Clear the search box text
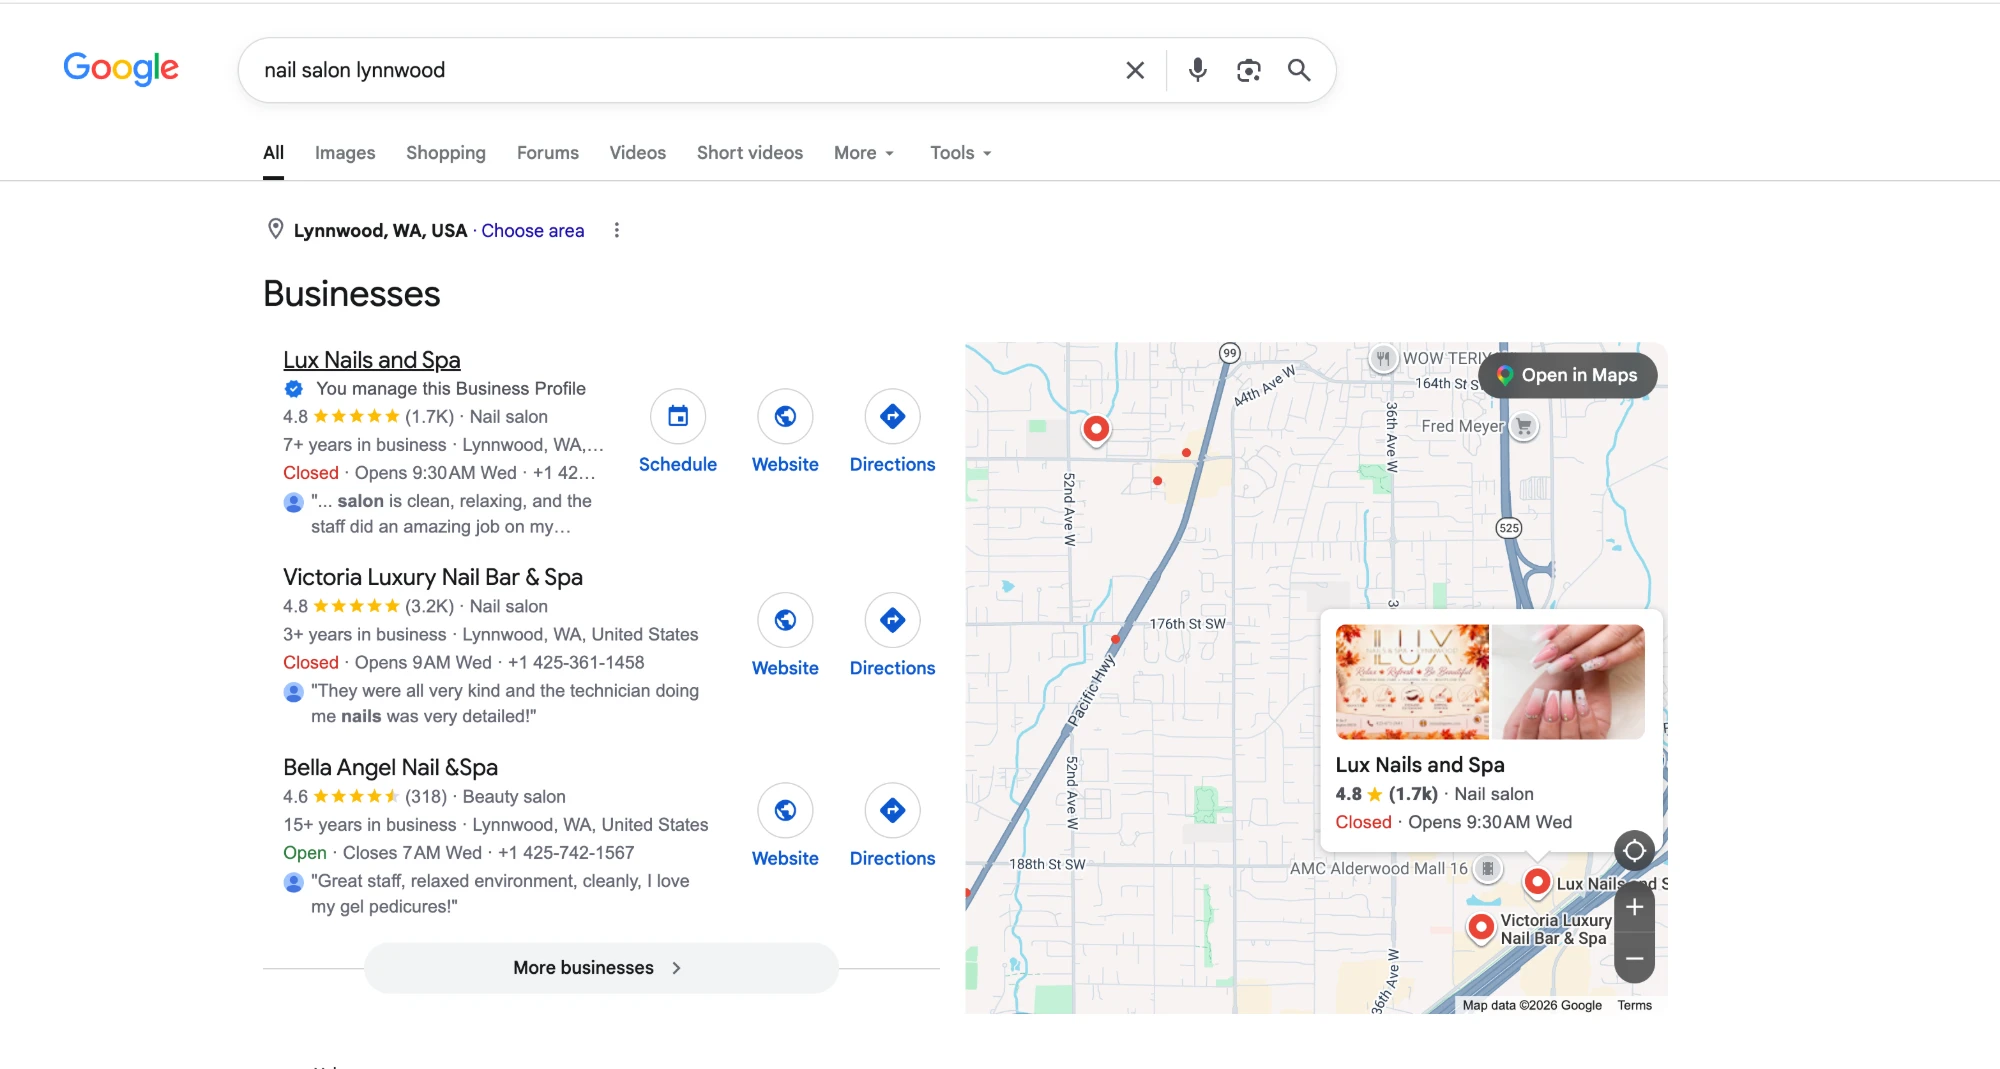This screenshot has height=1069, width=2000. click(1135, 70)
